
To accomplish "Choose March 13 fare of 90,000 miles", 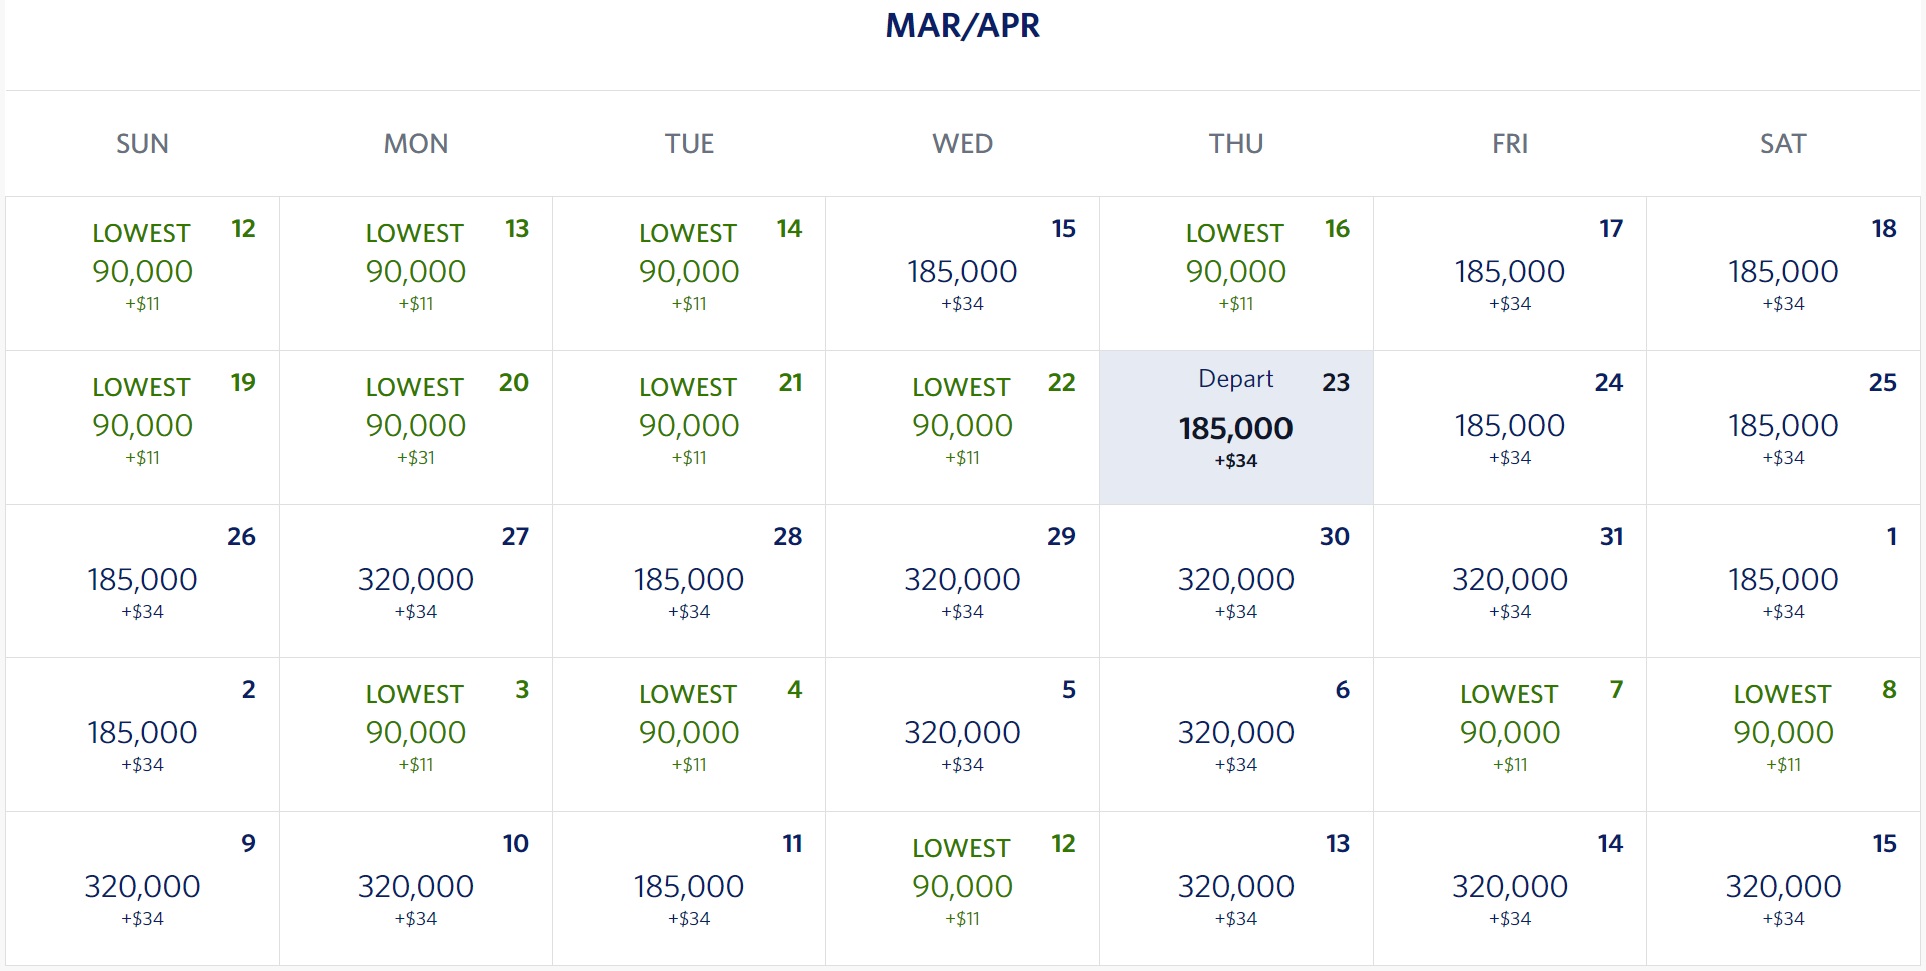I will click(x=416, y=273).
